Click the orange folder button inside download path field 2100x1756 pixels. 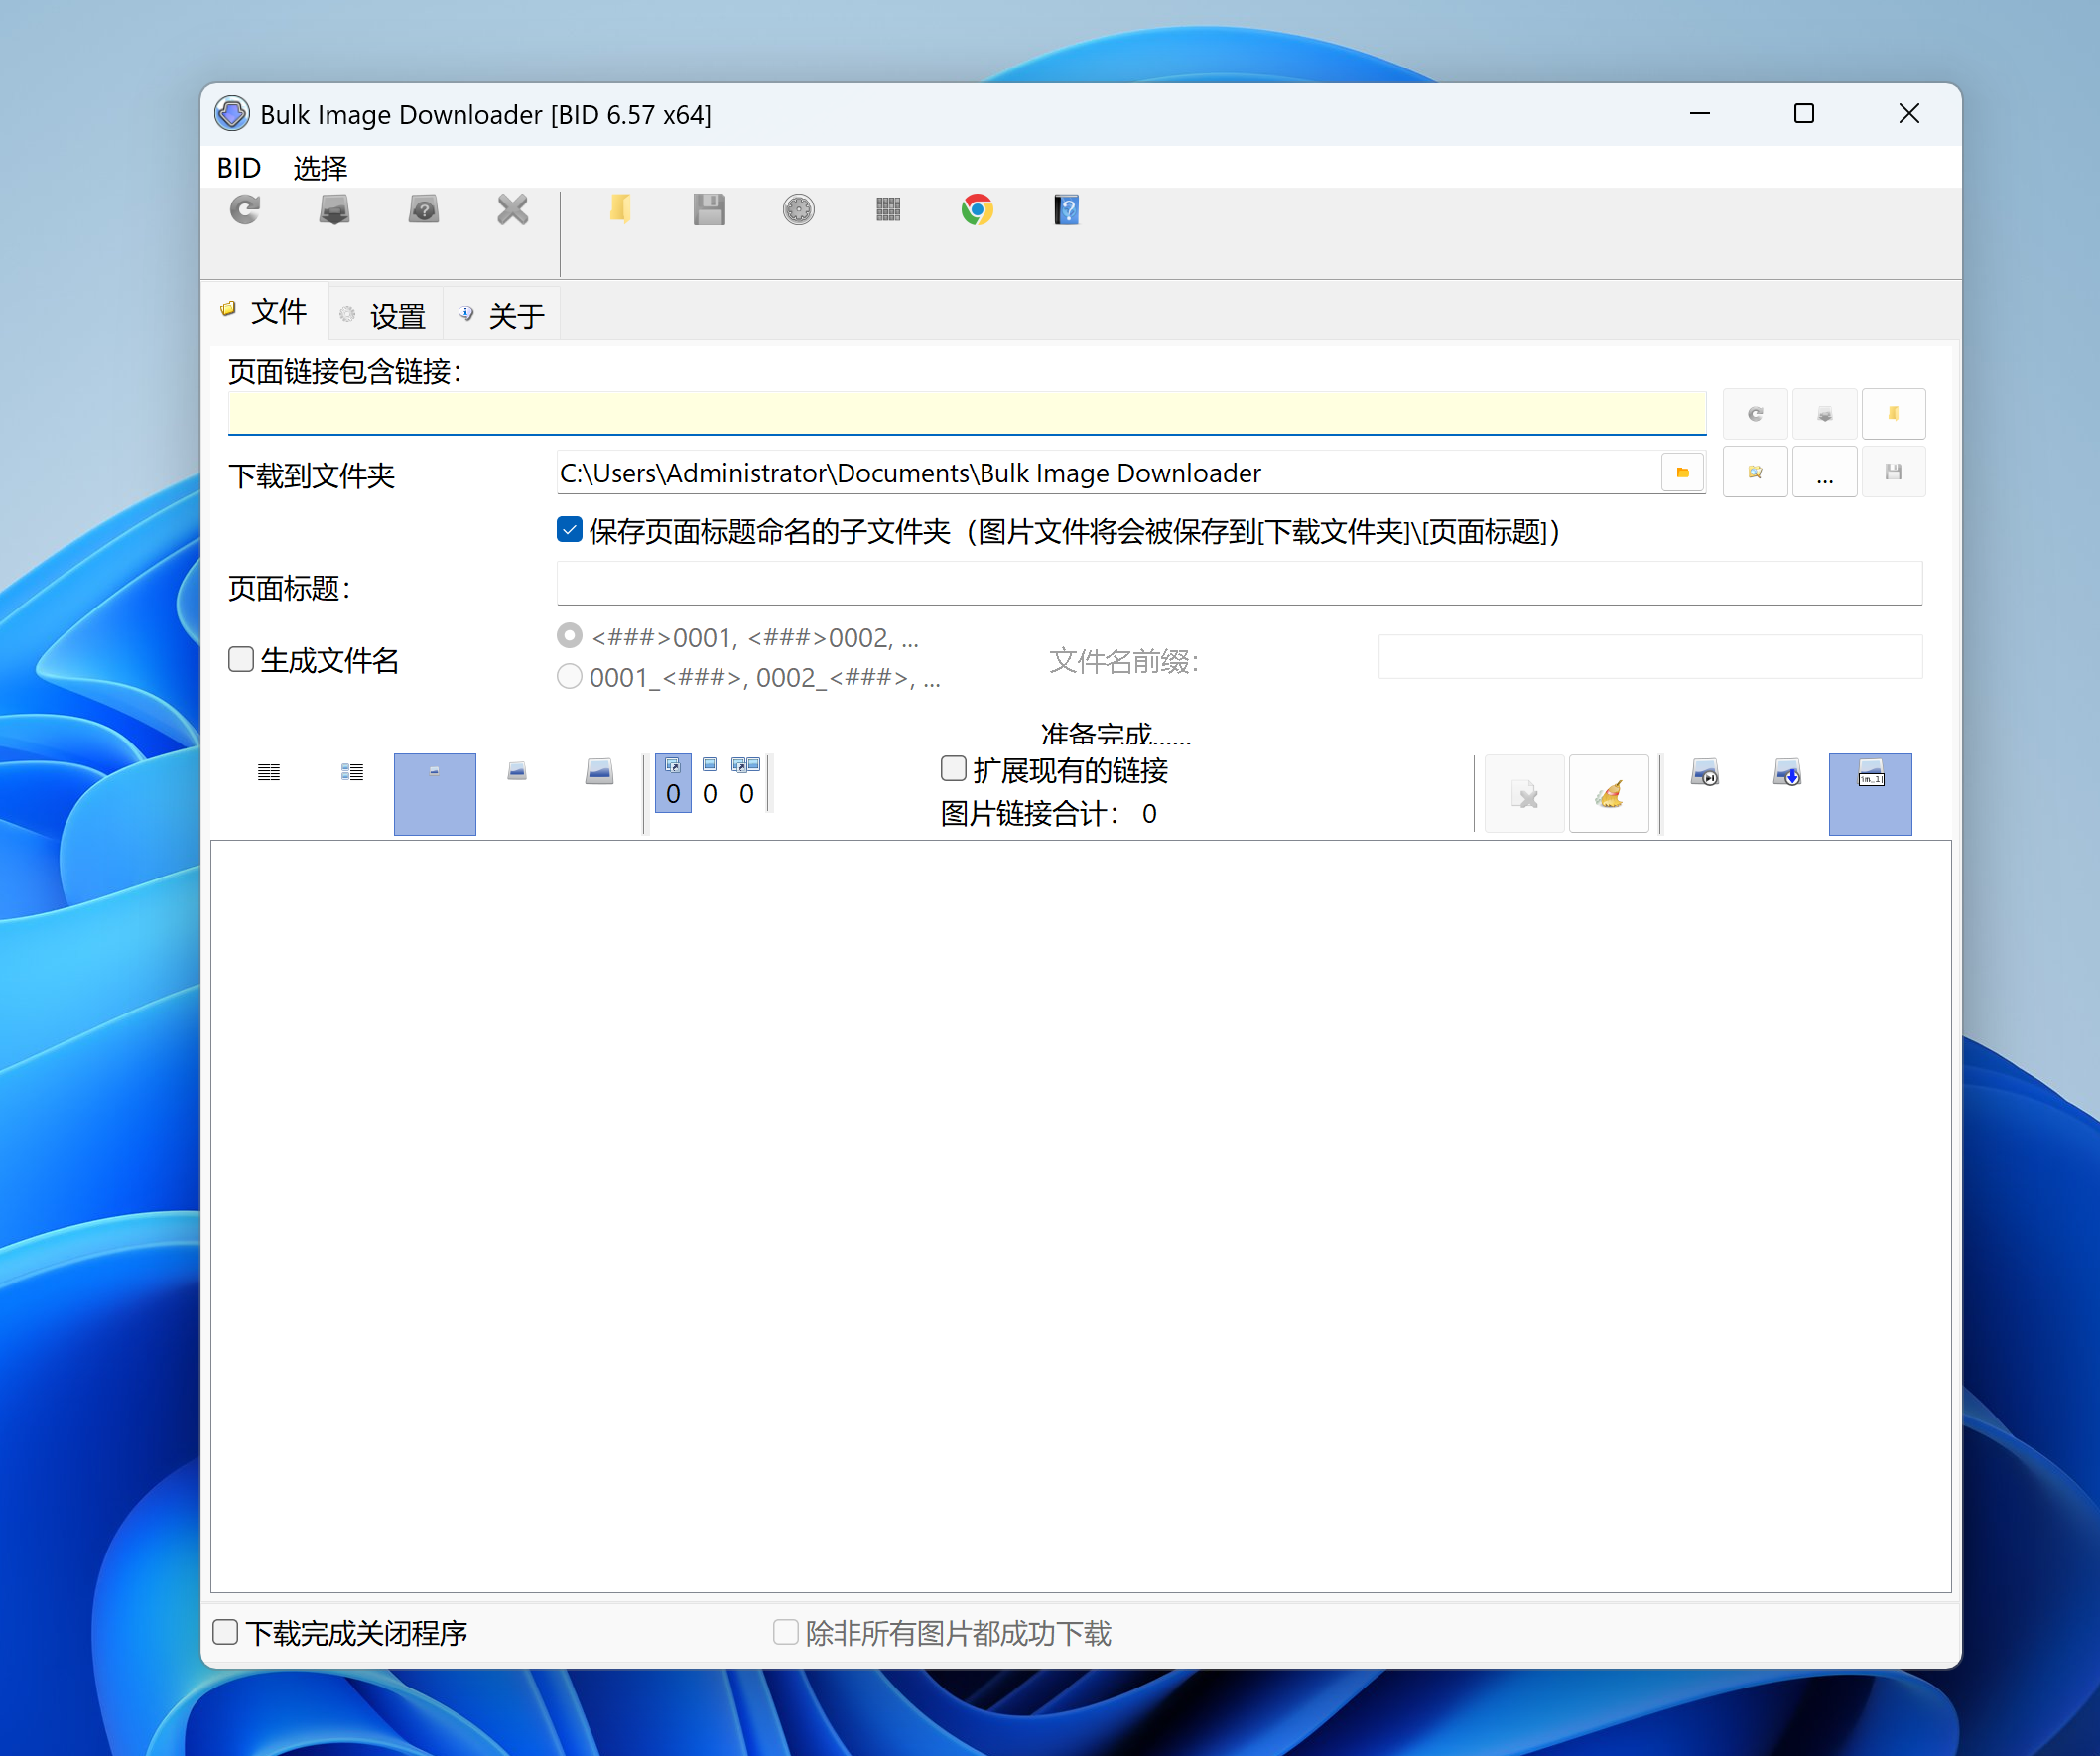[1682, 472]
